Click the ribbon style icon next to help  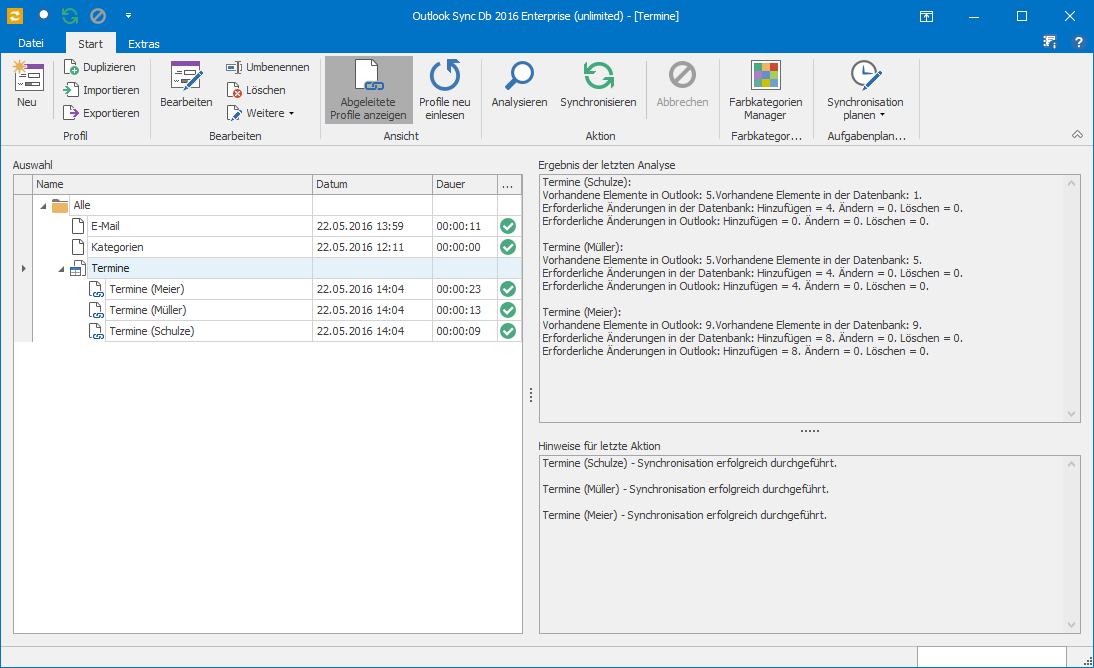click(1049, 43)
